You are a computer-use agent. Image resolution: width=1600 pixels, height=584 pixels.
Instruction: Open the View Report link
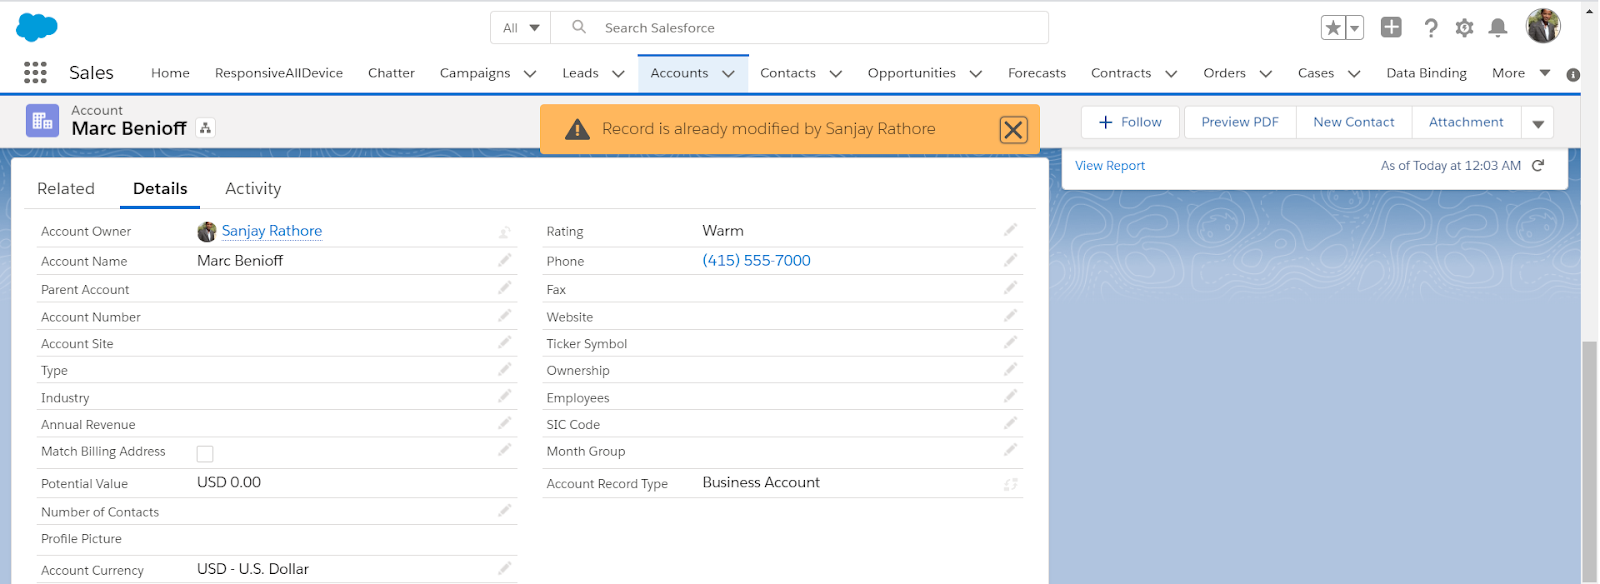tap(1110, 166)
